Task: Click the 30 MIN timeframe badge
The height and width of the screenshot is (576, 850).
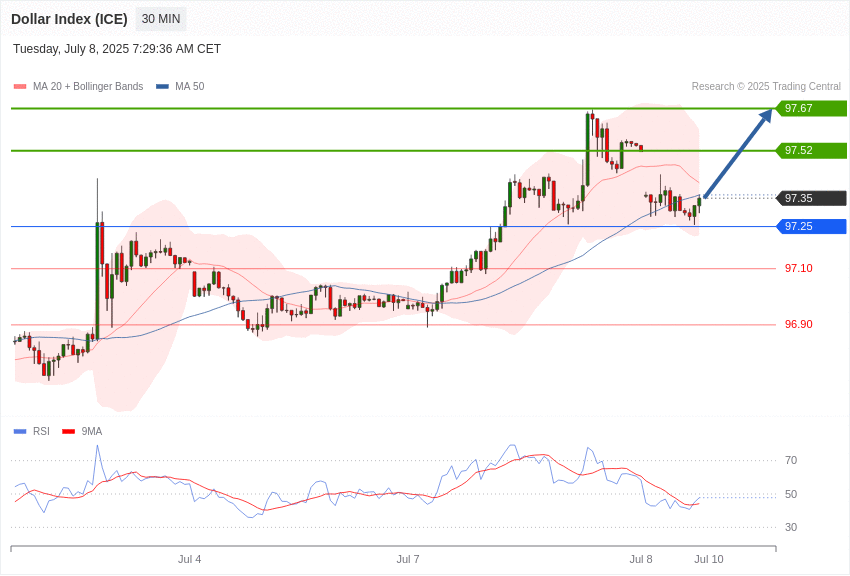Action: 161,19
